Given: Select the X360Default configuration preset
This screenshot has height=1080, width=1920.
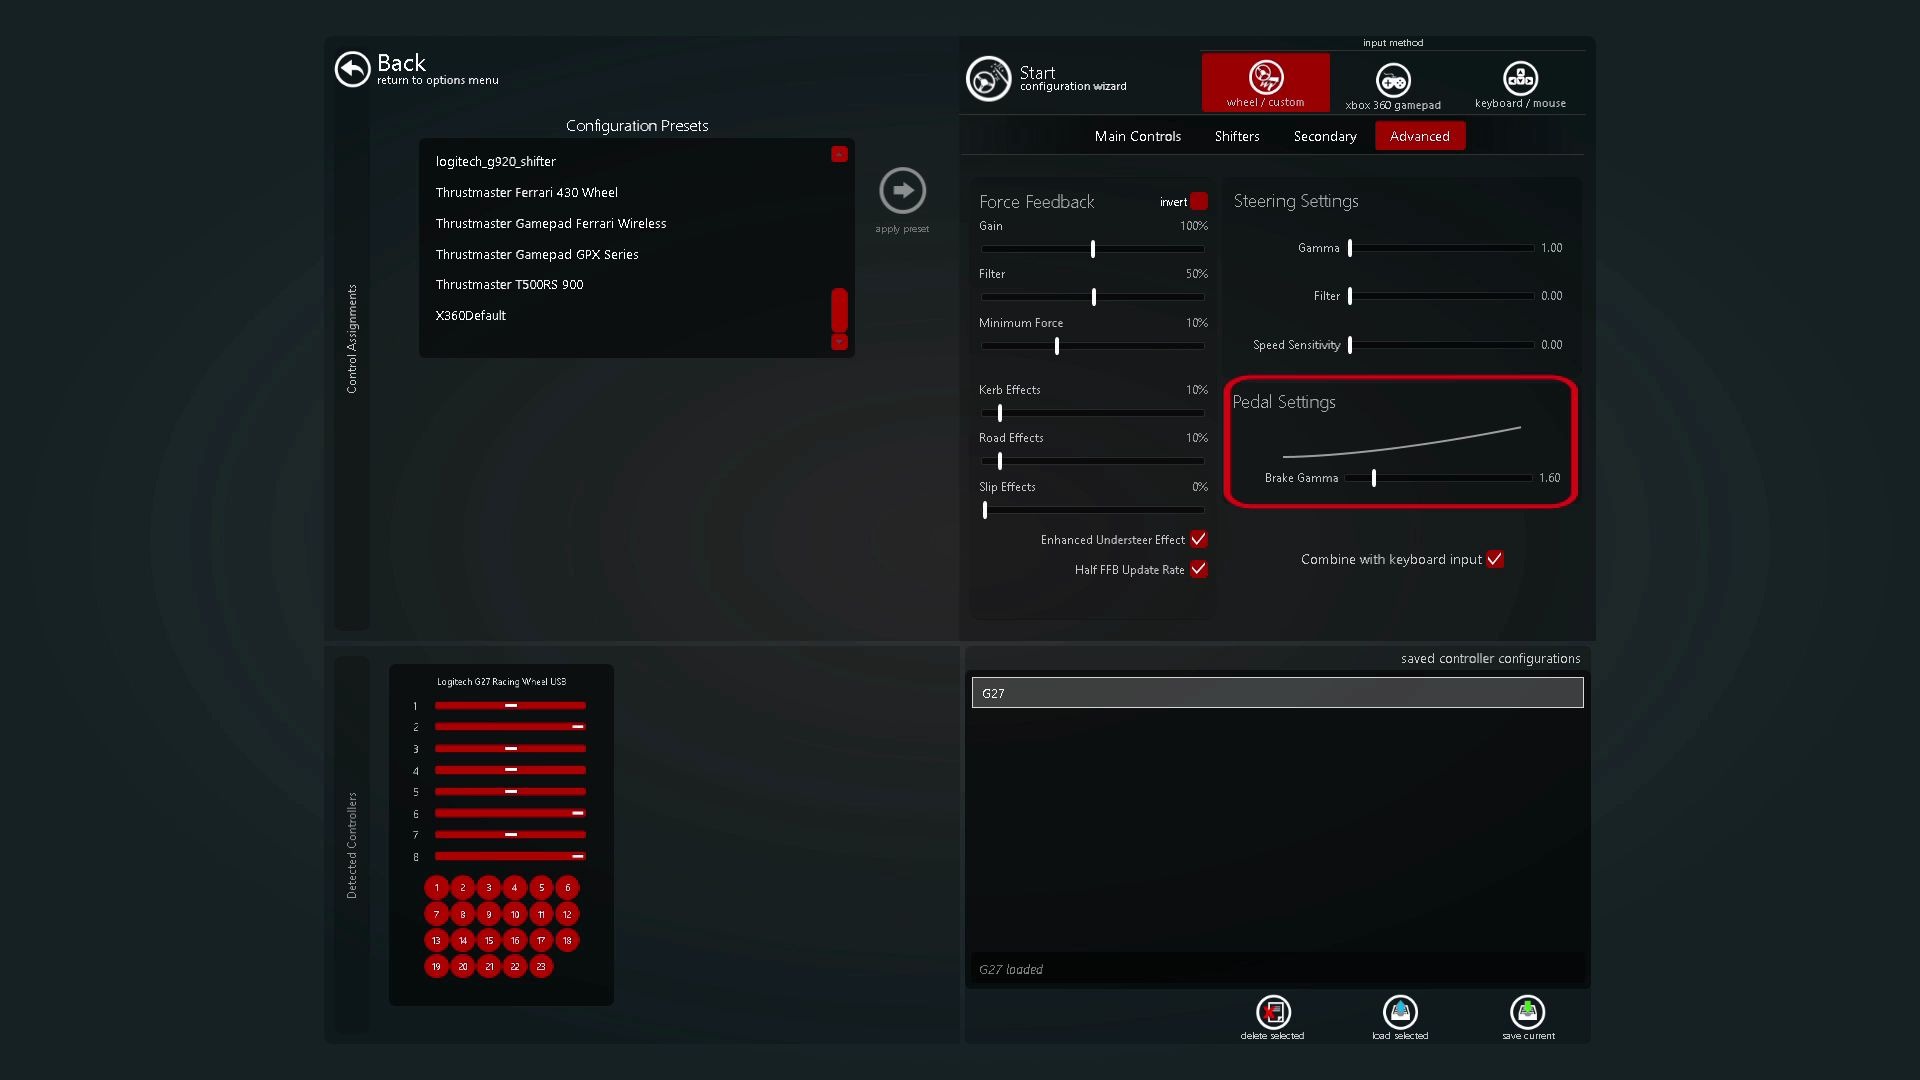Looking at the screenshot, I should 471,315.
